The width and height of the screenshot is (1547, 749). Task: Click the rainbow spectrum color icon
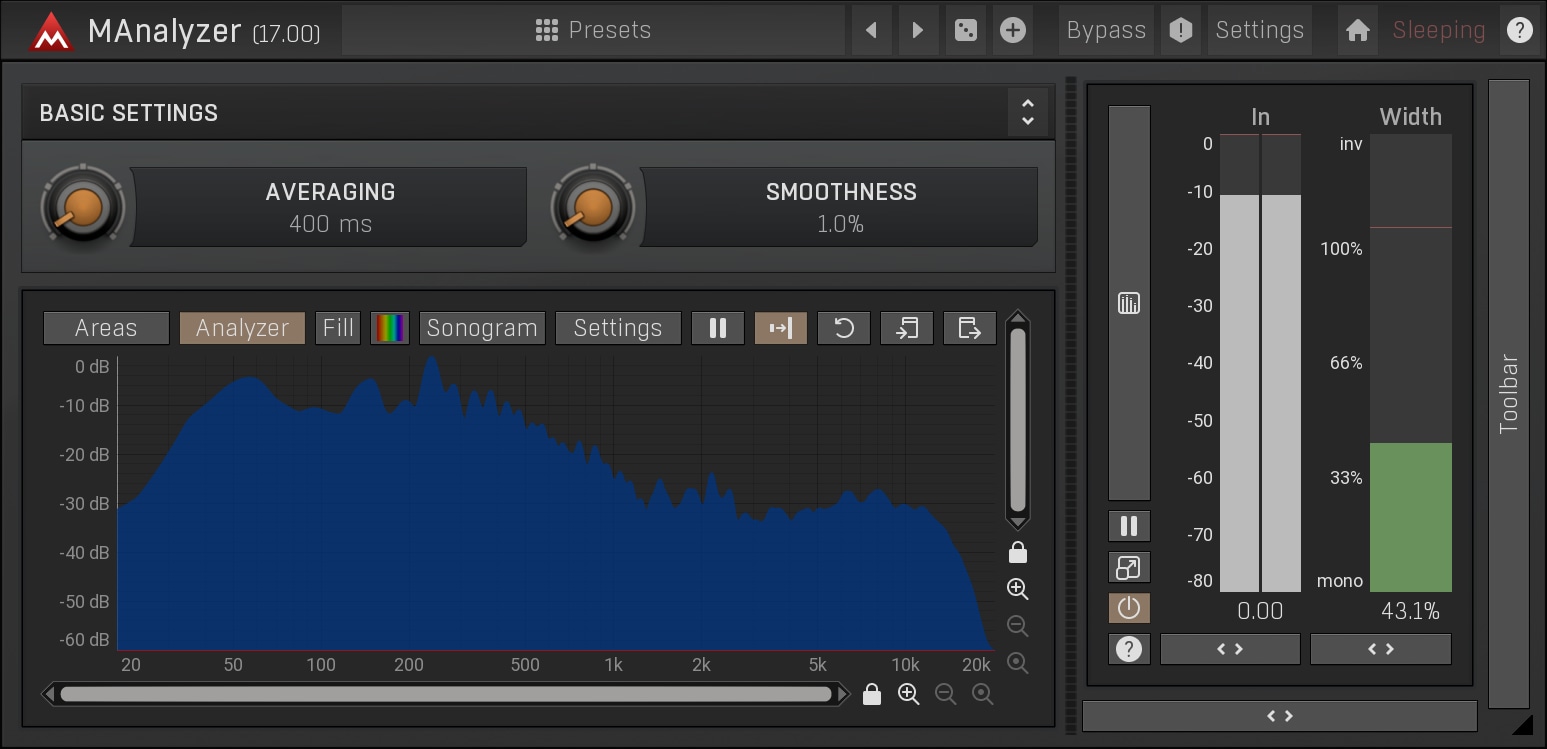click(390, 328)
